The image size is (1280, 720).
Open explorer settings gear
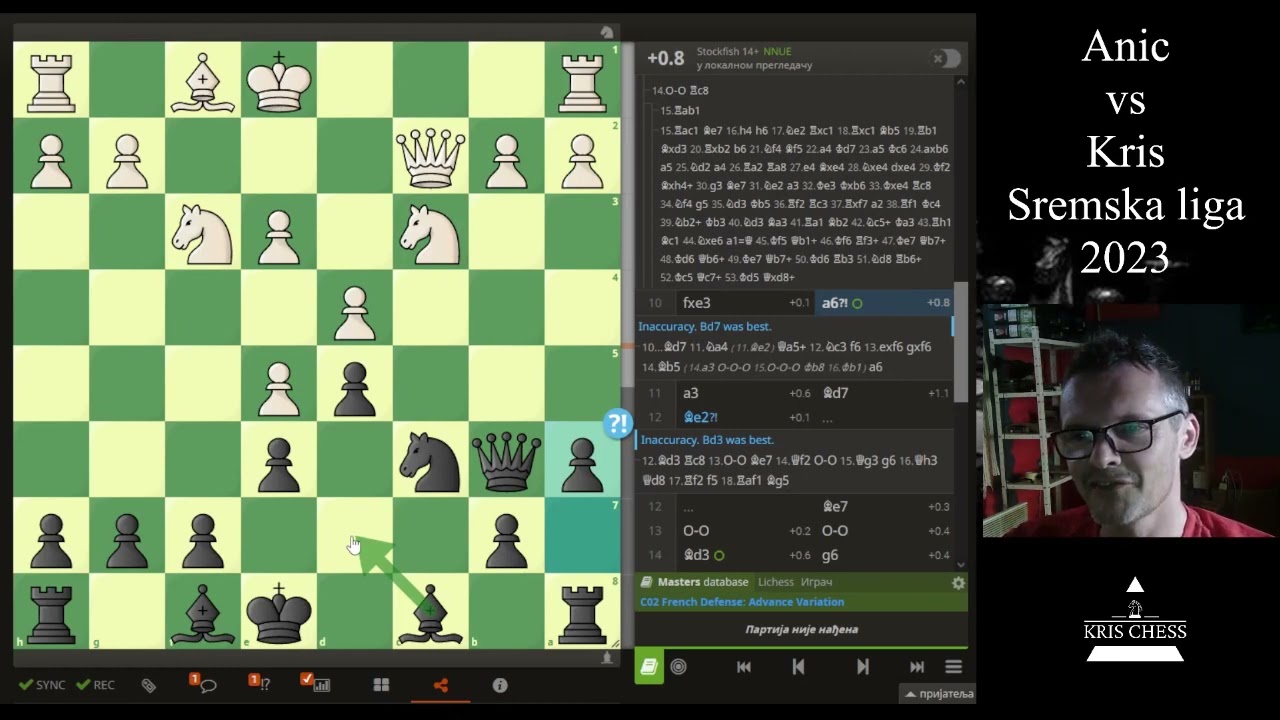958,583
